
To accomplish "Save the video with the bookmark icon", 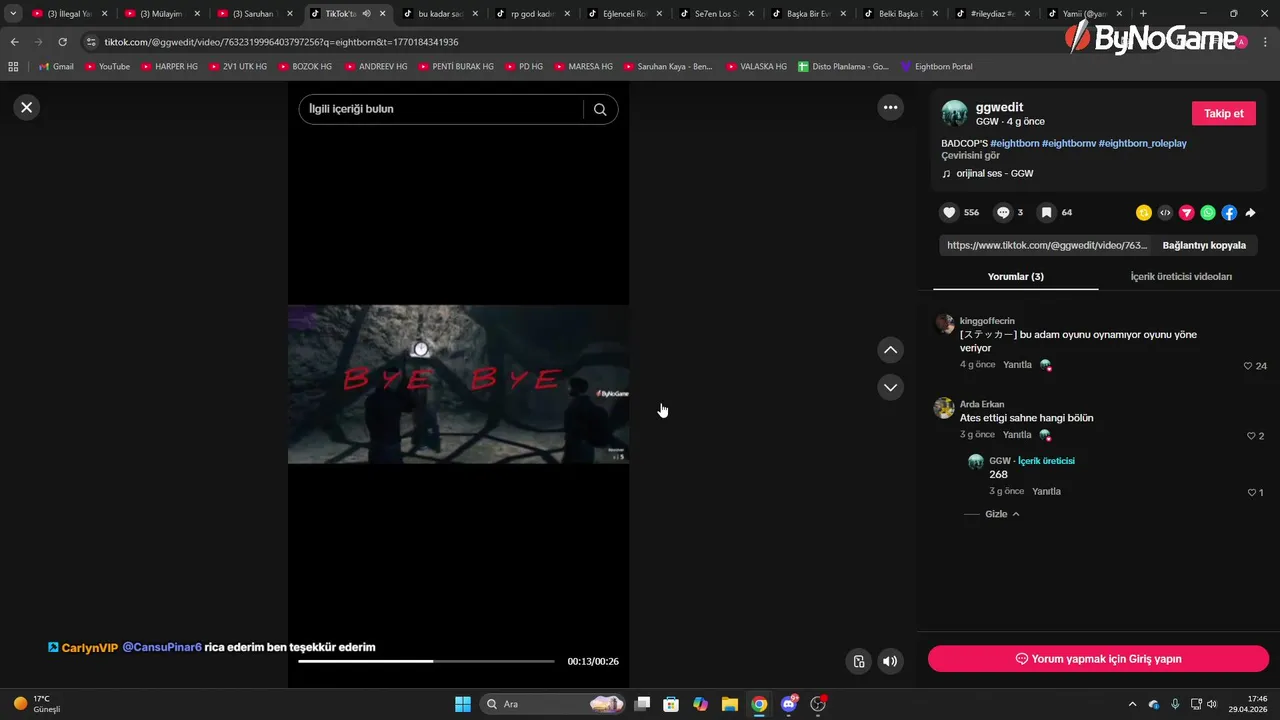I will point(1046,212).
